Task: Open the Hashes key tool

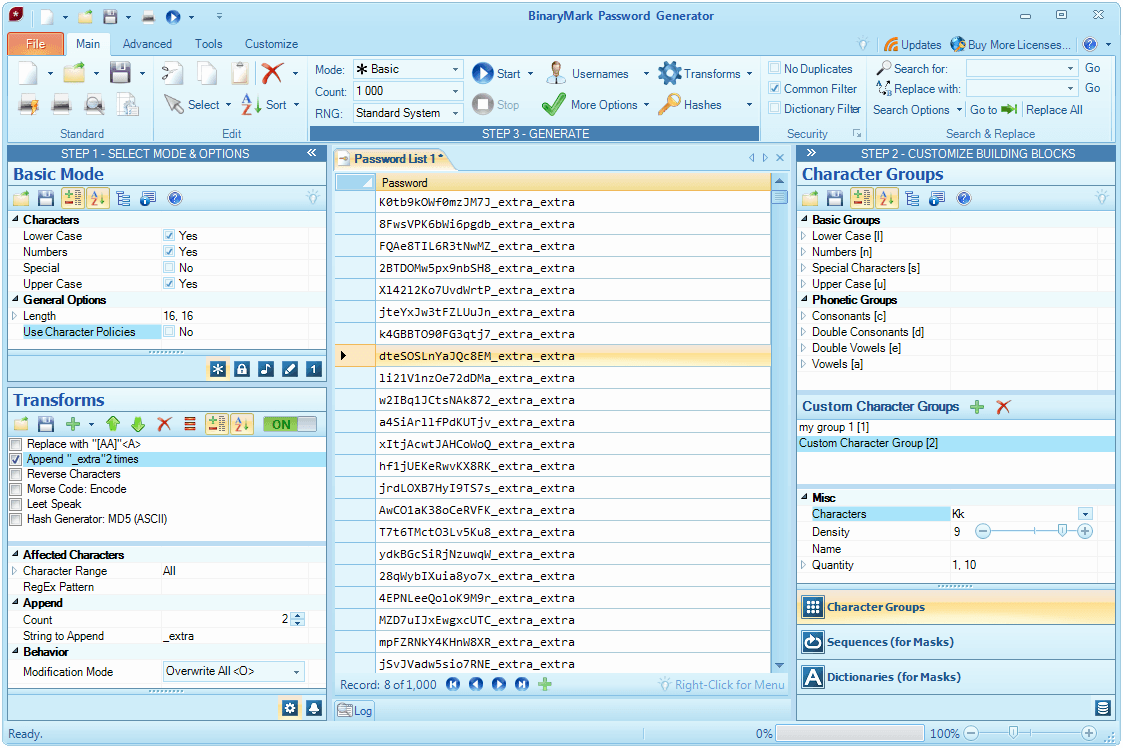Action: [690, 105]
